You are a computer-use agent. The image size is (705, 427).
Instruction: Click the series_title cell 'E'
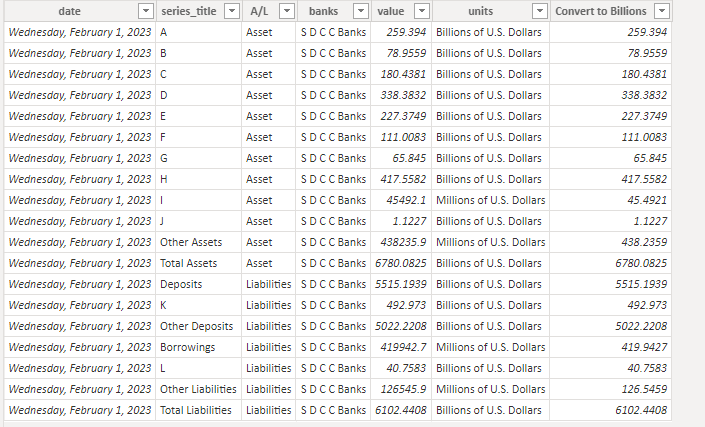199,116
